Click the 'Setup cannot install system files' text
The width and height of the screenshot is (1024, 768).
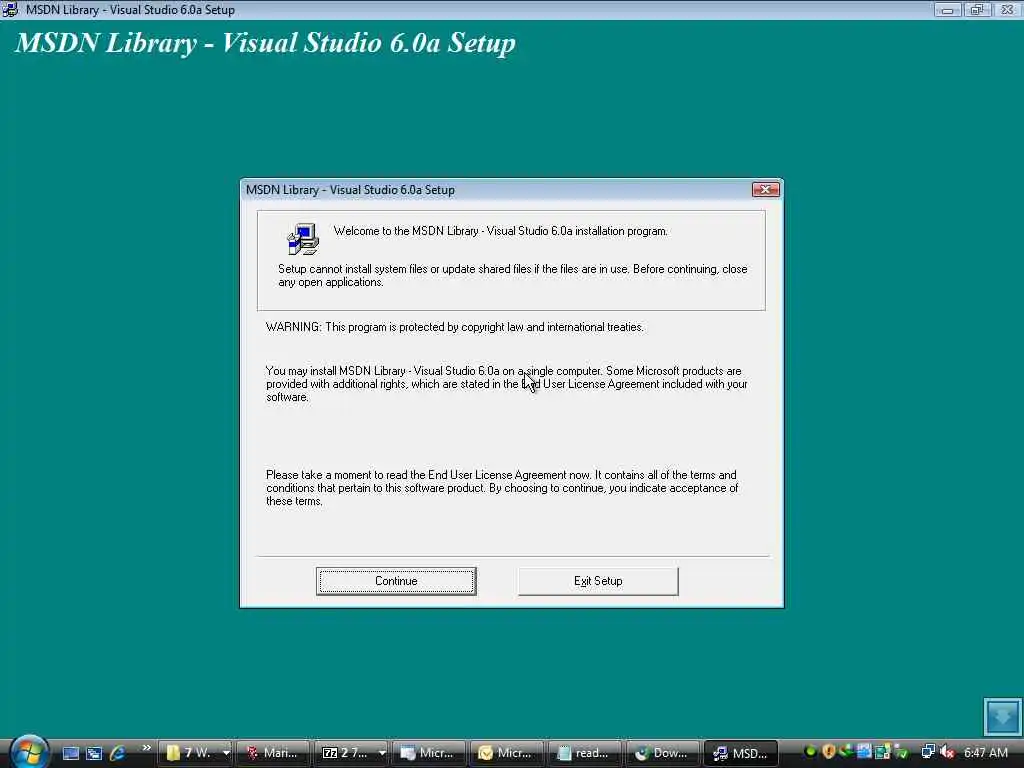513,276
